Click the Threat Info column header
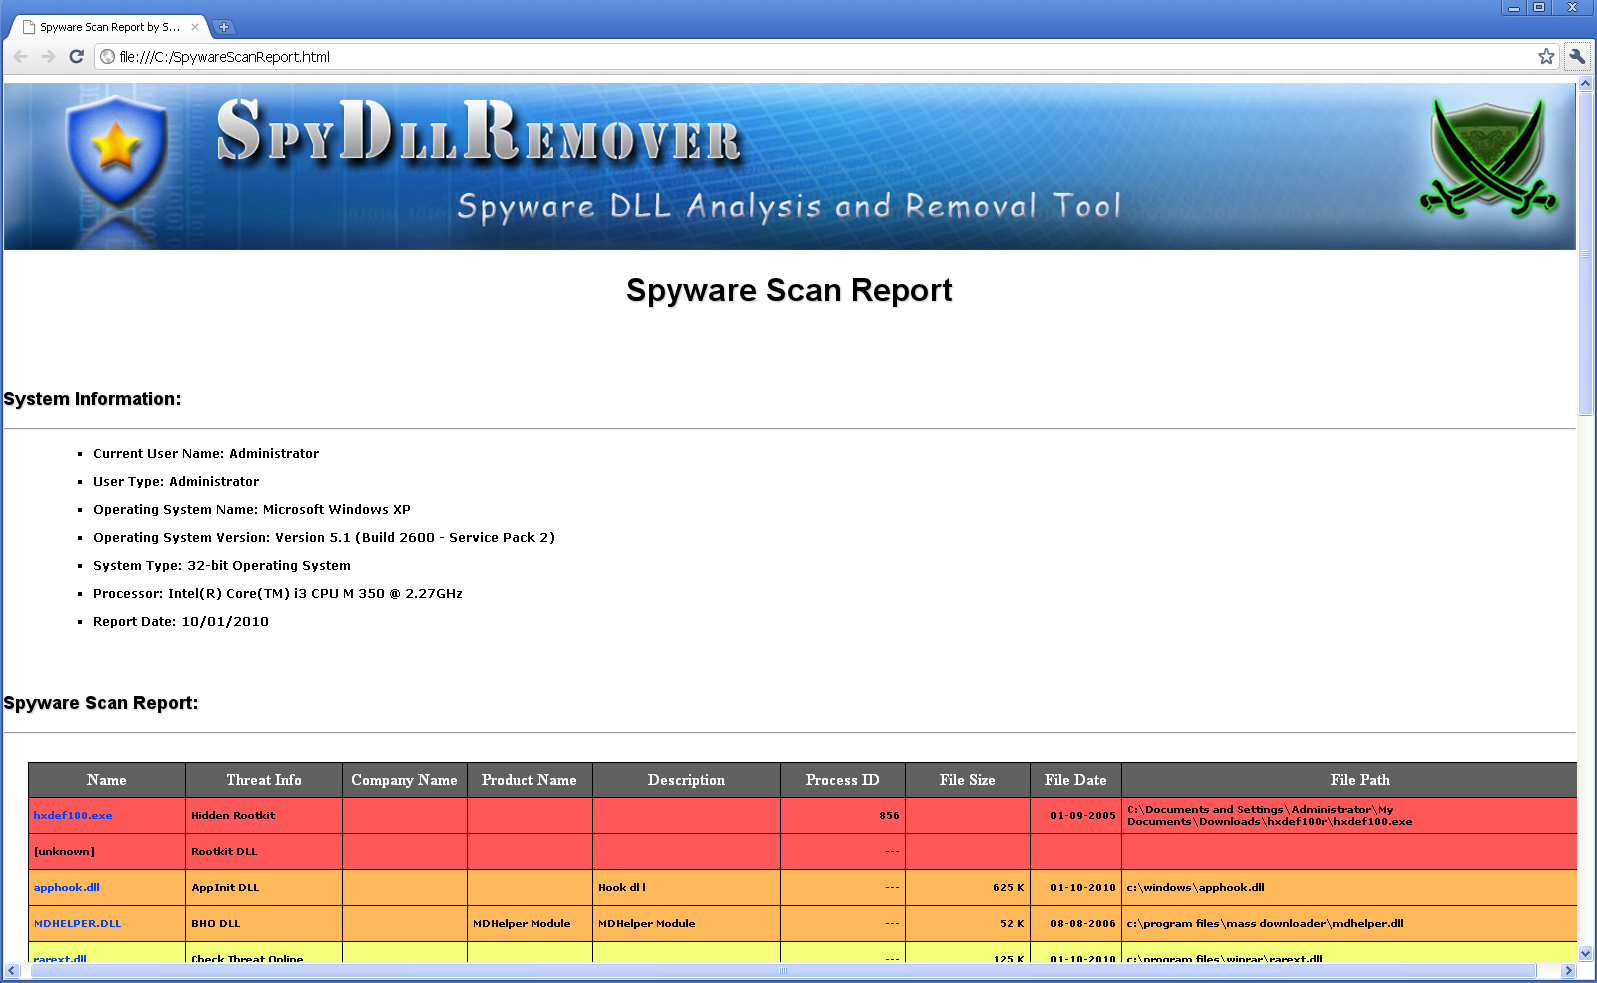This screenshot has width=1597, height=983. coord(263,780)
